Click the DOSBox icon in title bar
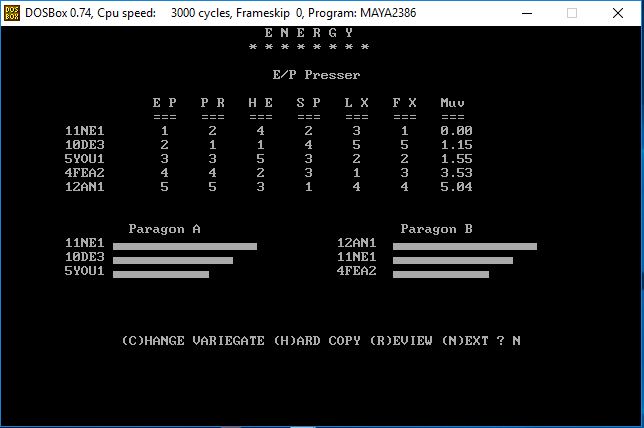The height and width of the screenshot is (428, 644). (11, 13)
